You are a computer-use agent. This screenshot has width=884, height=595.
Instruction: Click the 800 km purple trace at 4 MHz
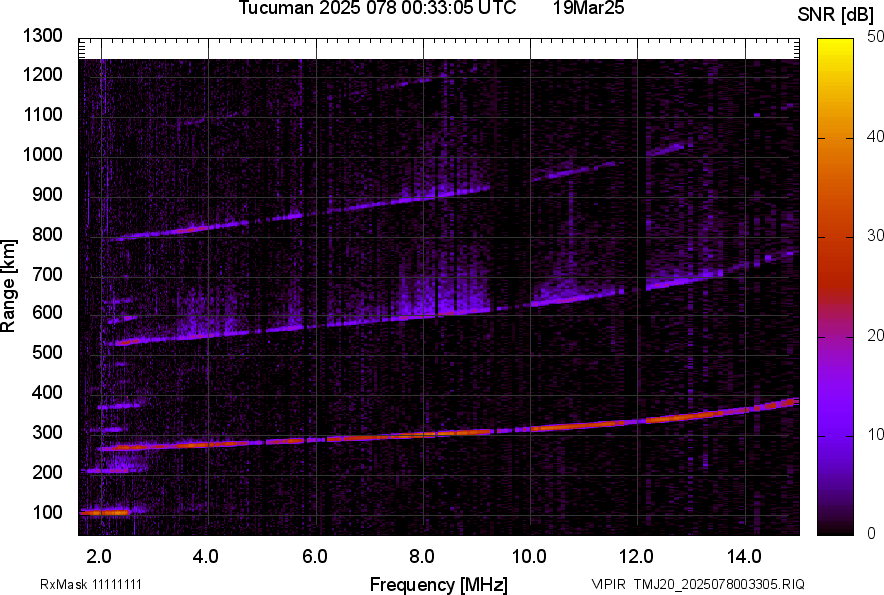pos(206,228)
